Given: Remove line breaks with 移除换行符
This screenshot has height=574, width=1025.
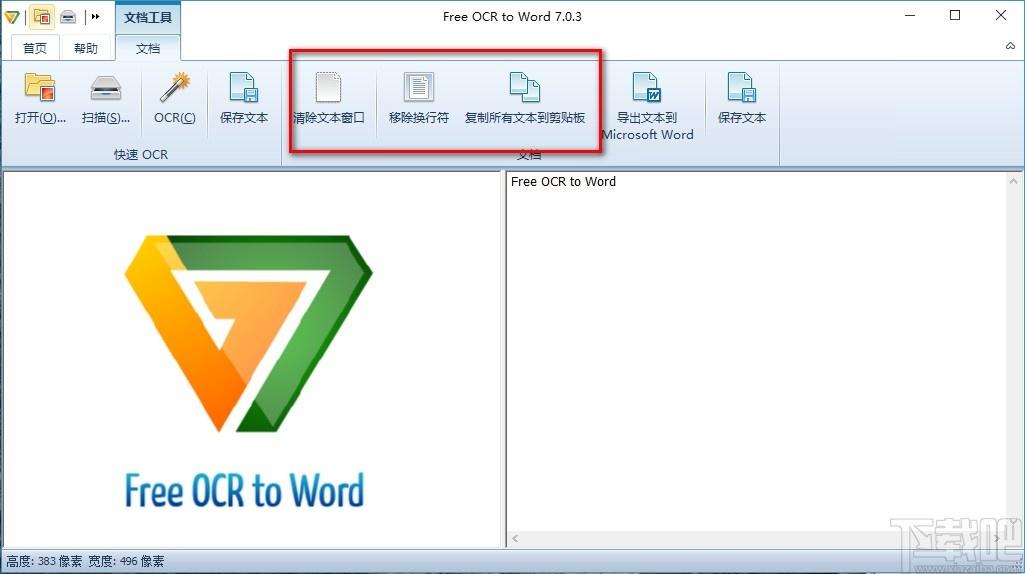Looking at the screenshot, I should tap(418, 98).
